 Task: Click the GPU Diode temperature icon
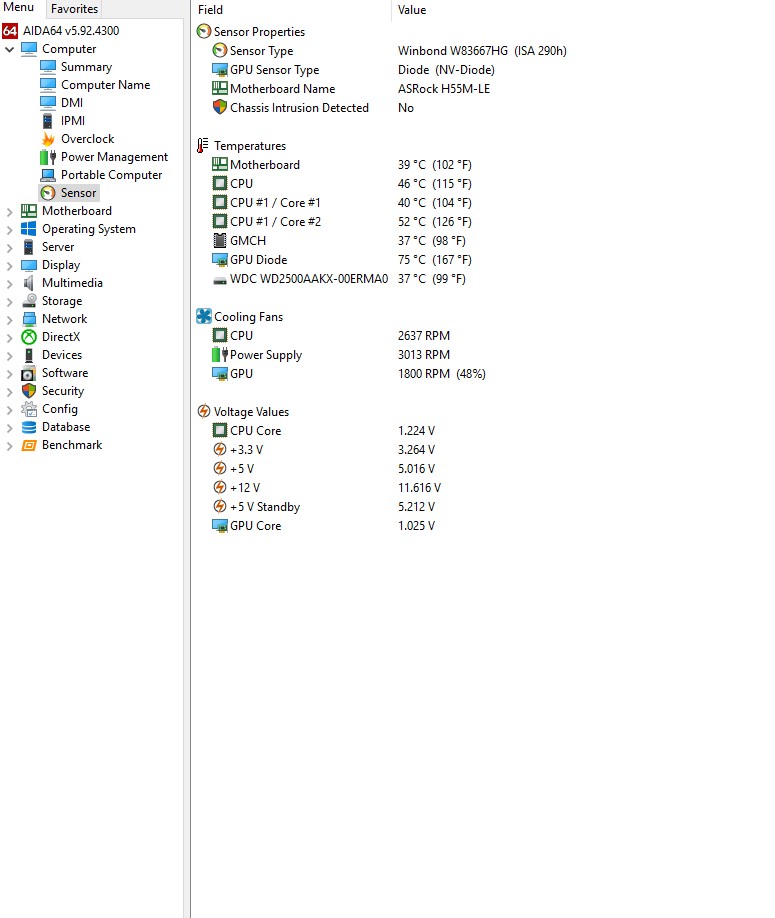pos(220,259)
